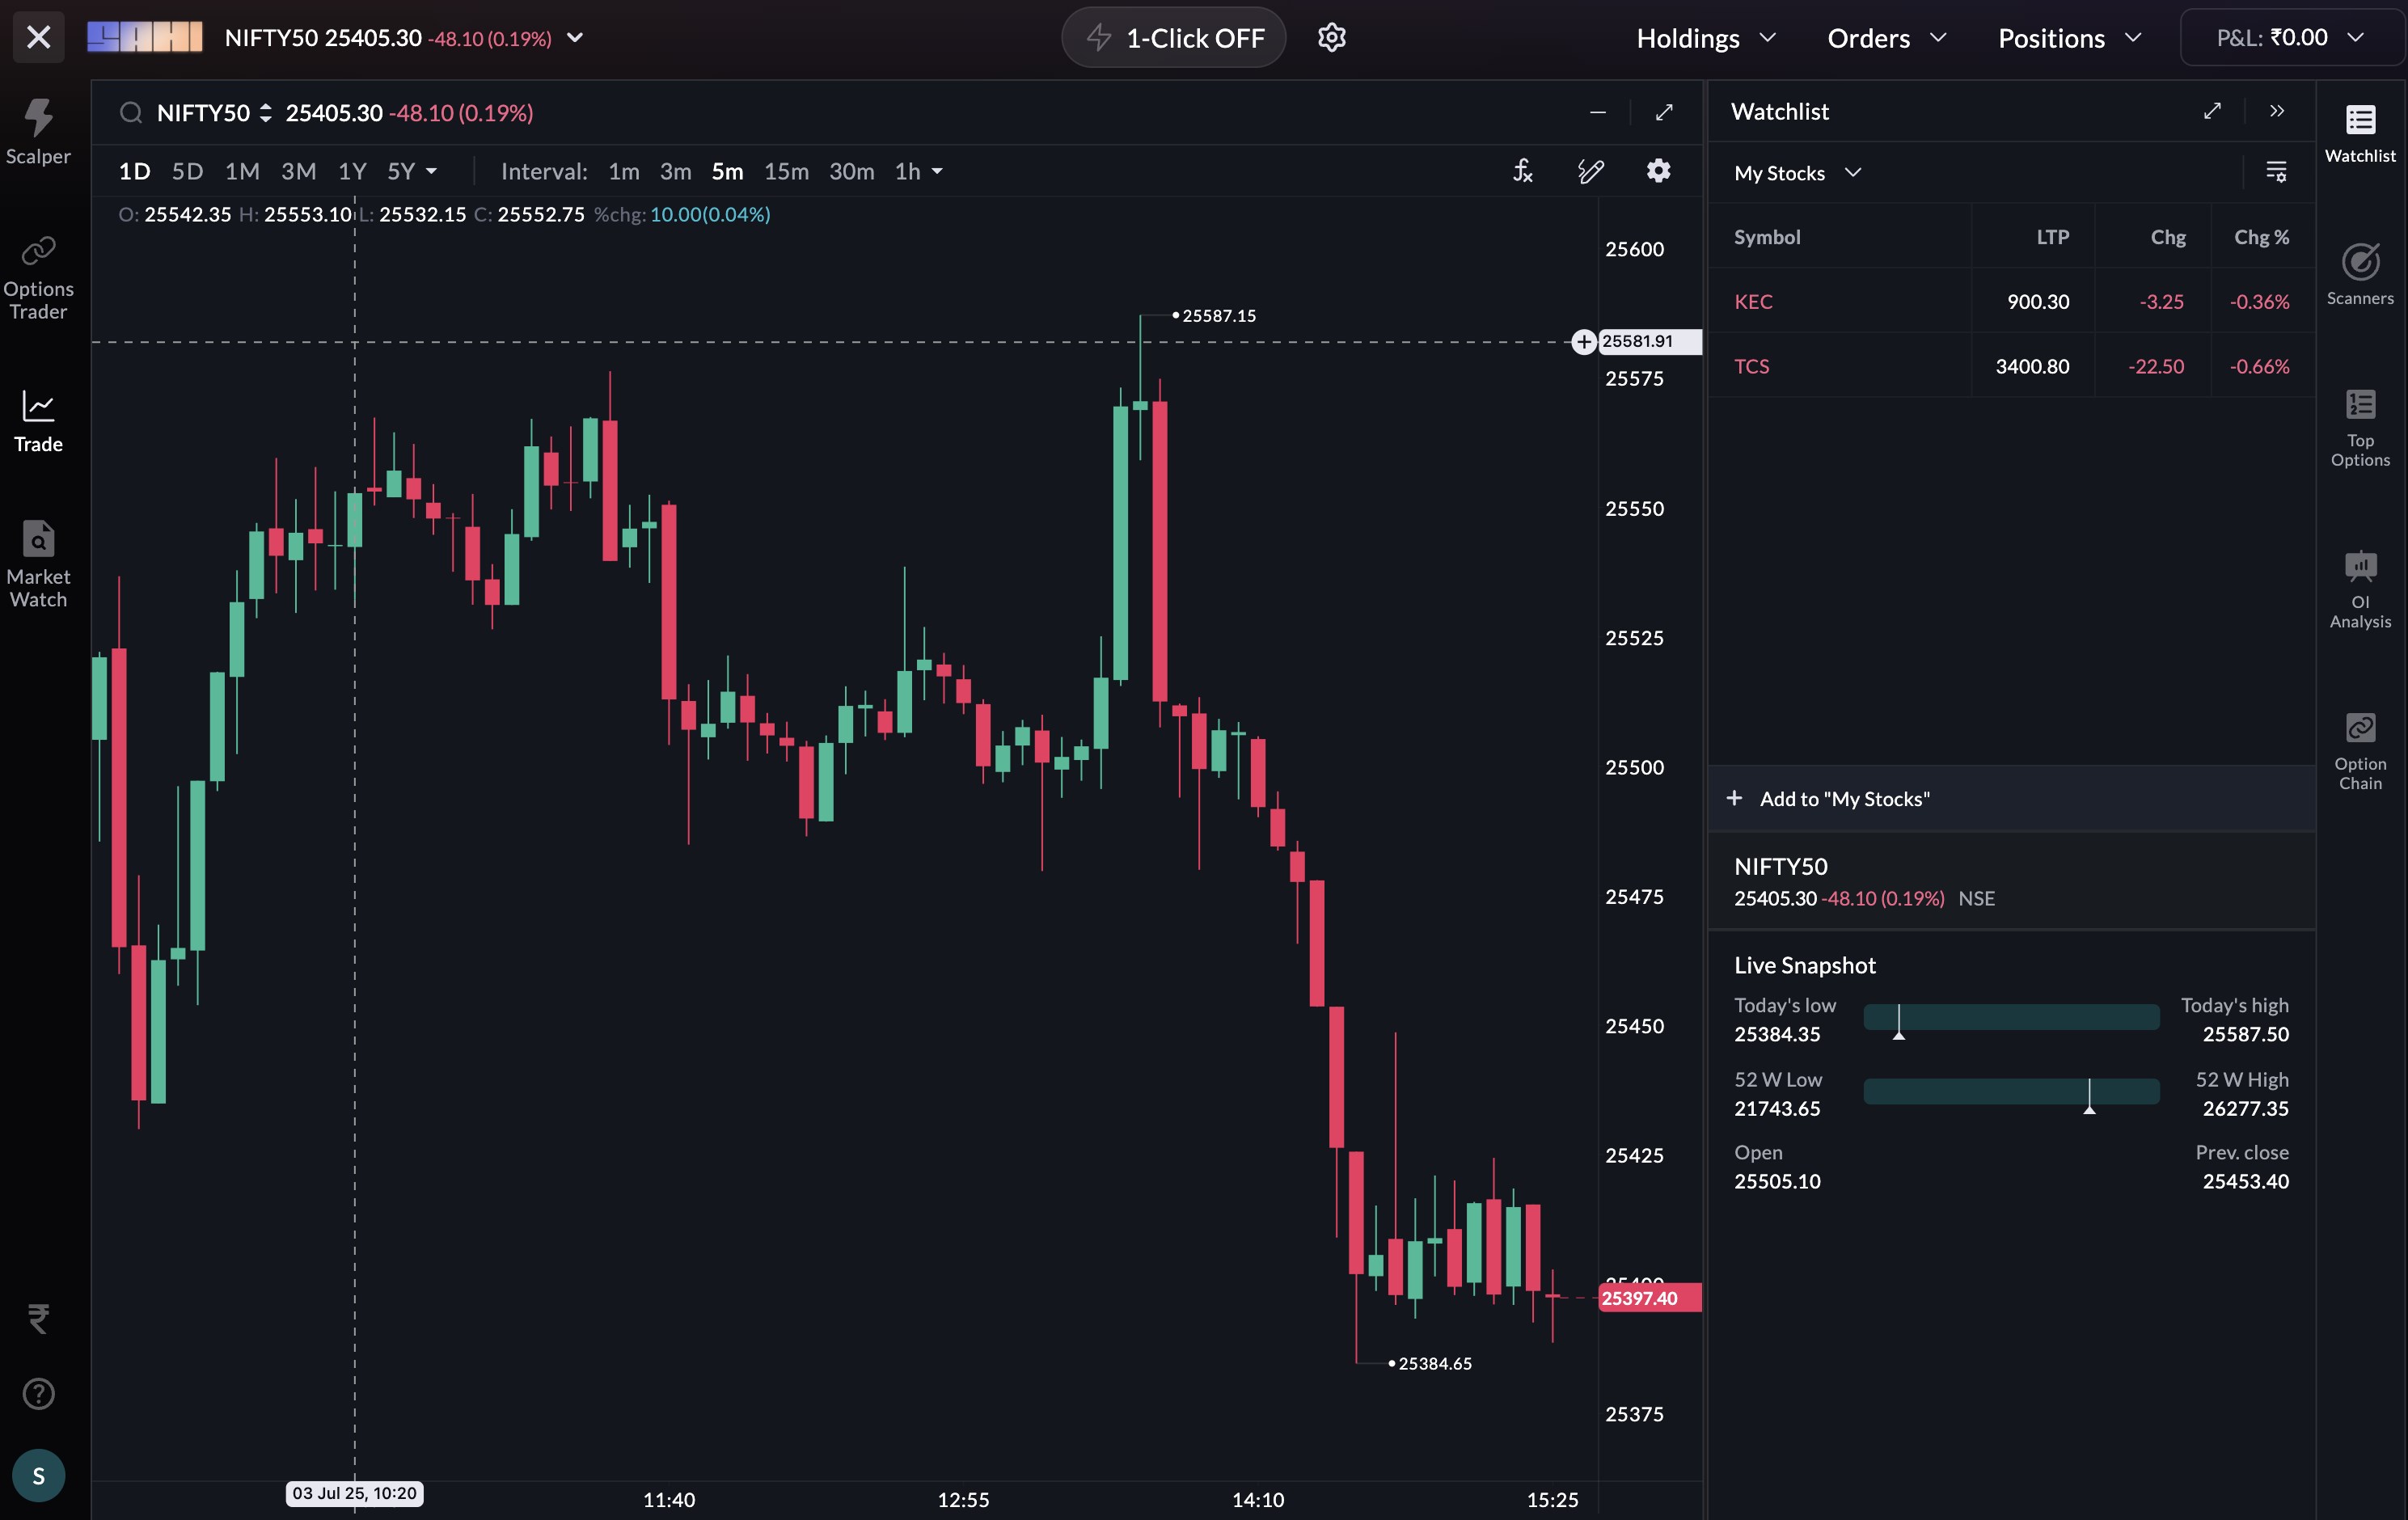Image resolution: width=2408 pixels, height=1520 pixels.
Task: Expand the chart to fullscreen
Action: 1664,112
